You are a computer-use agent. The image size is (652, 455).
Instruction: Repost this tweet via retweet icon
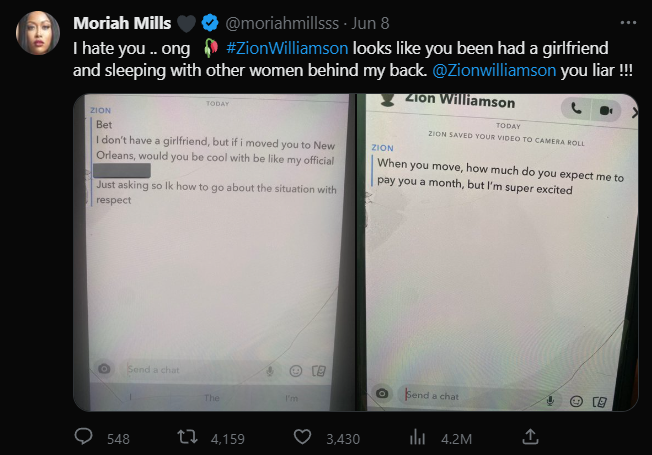pos(185,437)
